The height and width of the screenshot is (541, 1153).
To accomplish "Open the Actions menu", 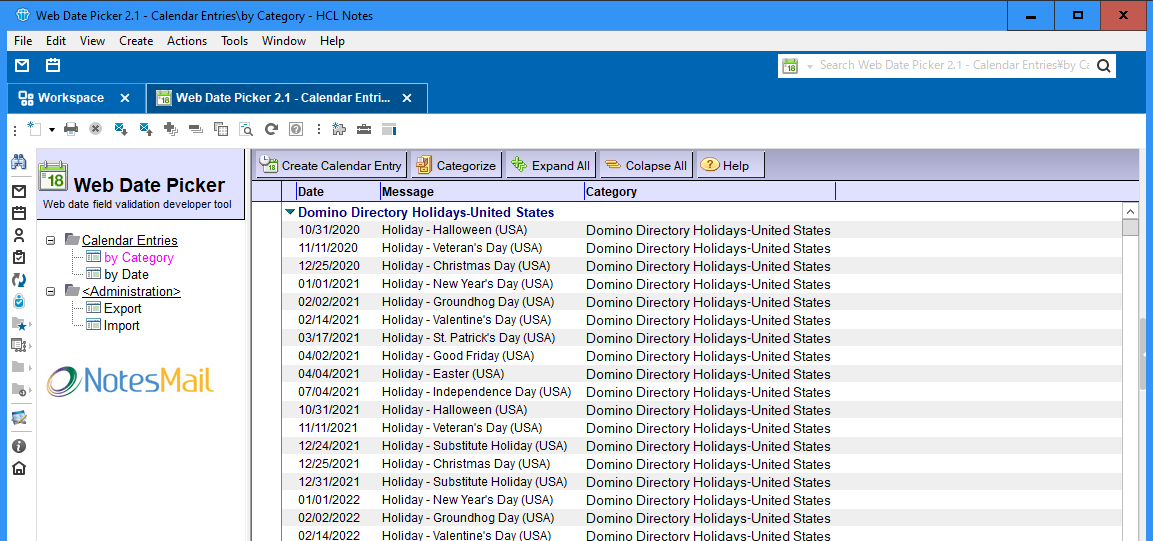I will (186, 41).
